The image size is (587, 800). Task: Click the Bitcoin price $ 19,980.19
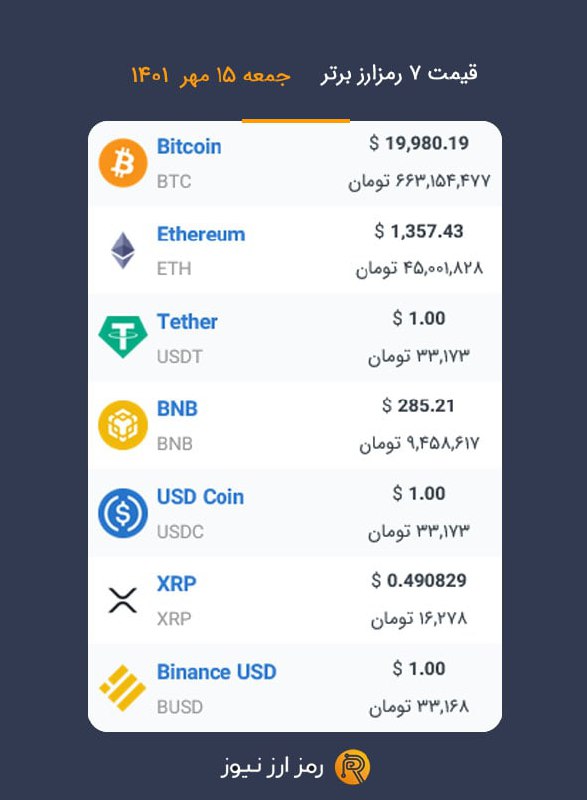tap(419, 143)
